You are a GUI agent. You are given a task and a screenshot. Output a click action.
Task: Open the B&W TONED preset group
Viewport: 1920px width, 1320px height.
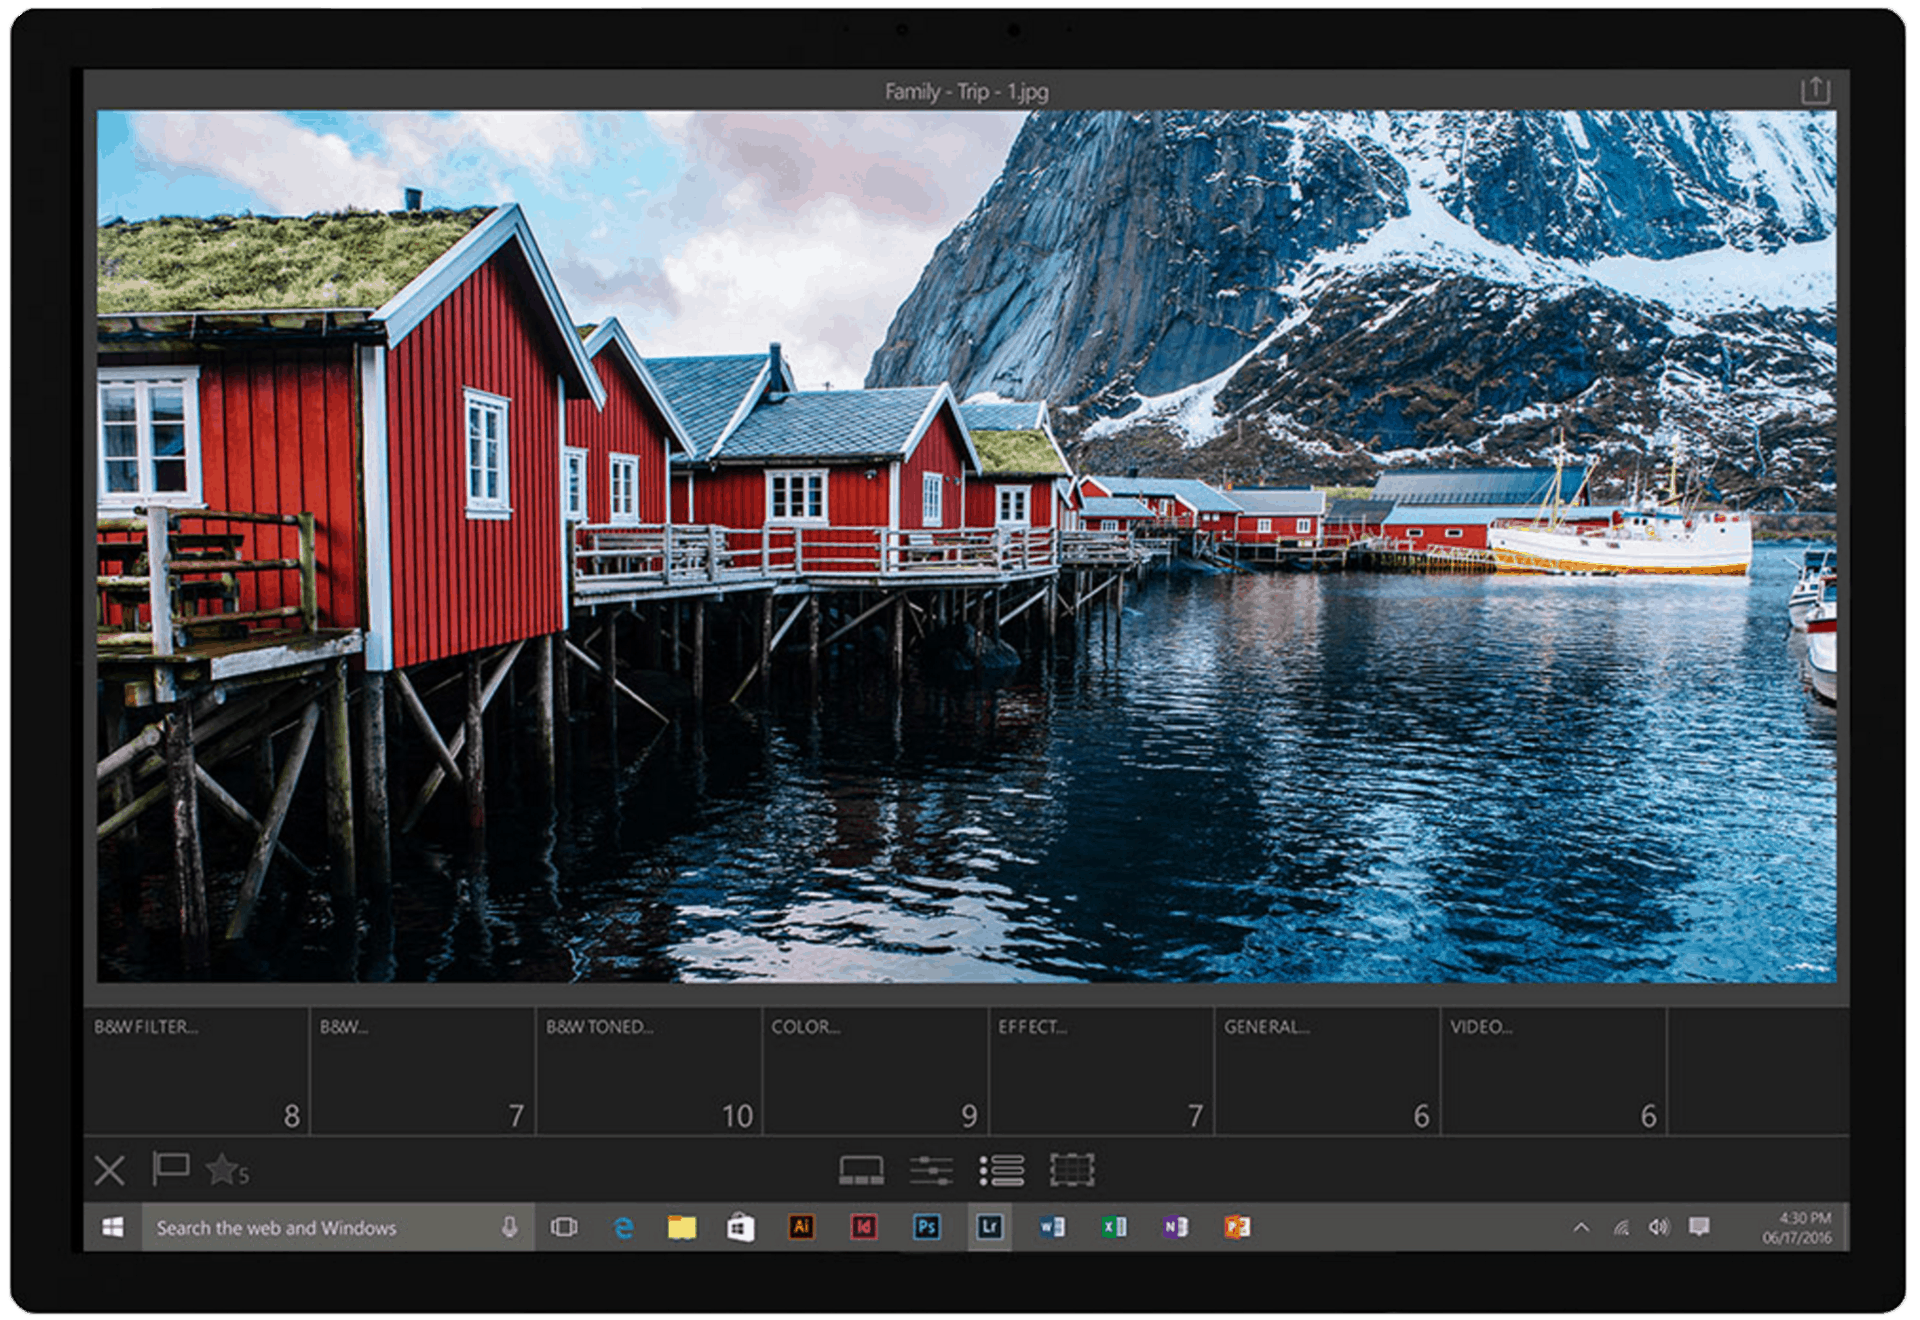648,1070
